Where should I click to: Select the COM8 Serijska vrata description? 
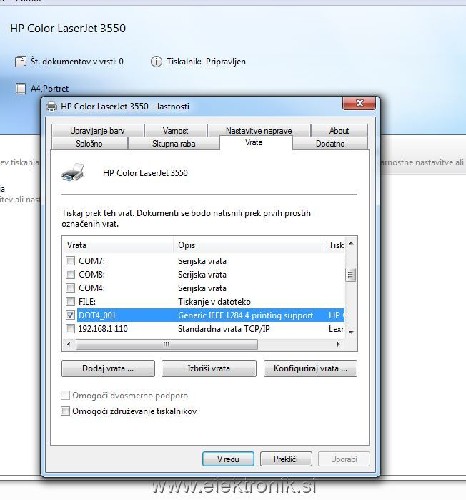point(202,275)
